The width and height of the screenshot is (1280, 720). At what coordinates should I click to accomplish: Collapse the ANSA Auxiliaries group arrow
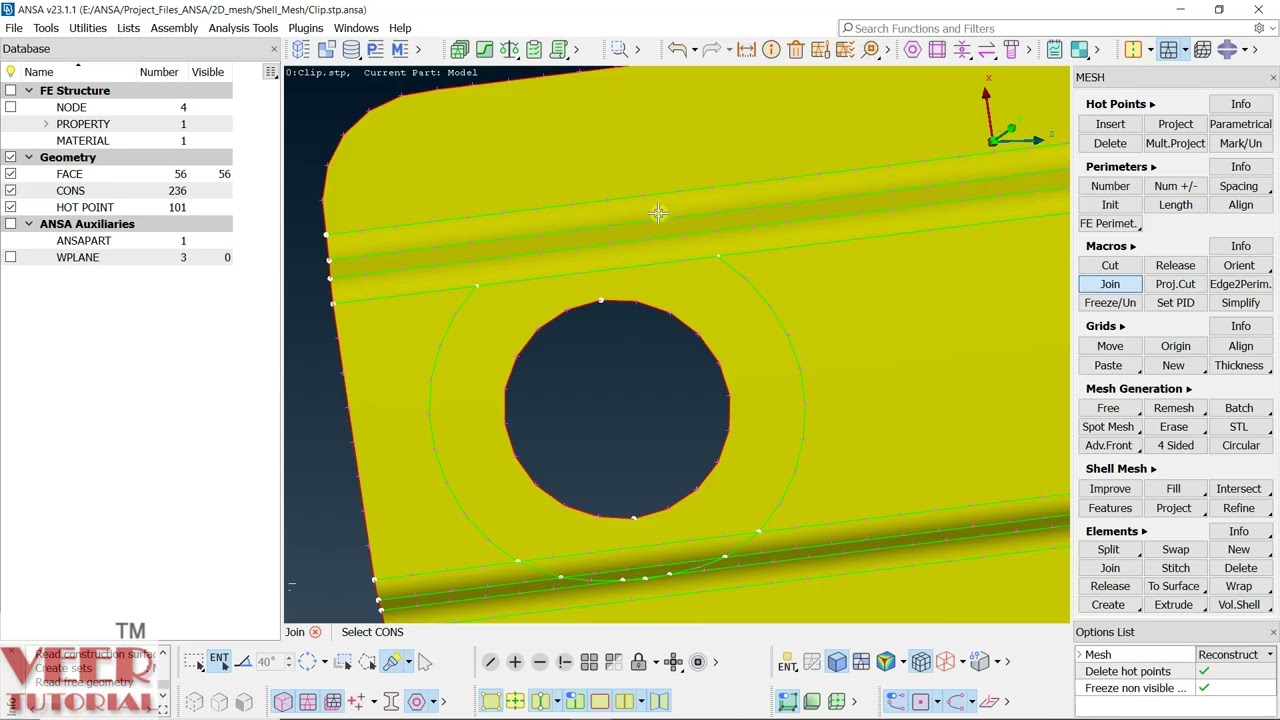click(29, 224)
